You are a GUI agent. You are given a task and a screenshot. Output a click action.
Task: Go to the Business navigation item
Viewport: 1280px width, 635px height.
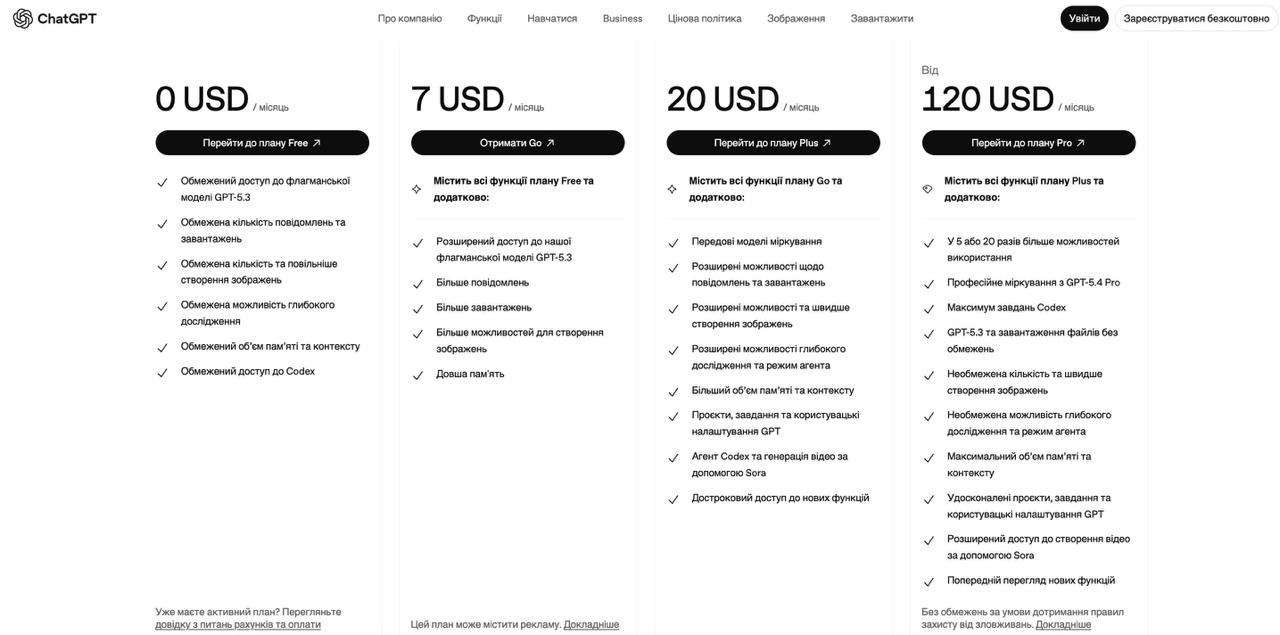[x=622, y=18]
